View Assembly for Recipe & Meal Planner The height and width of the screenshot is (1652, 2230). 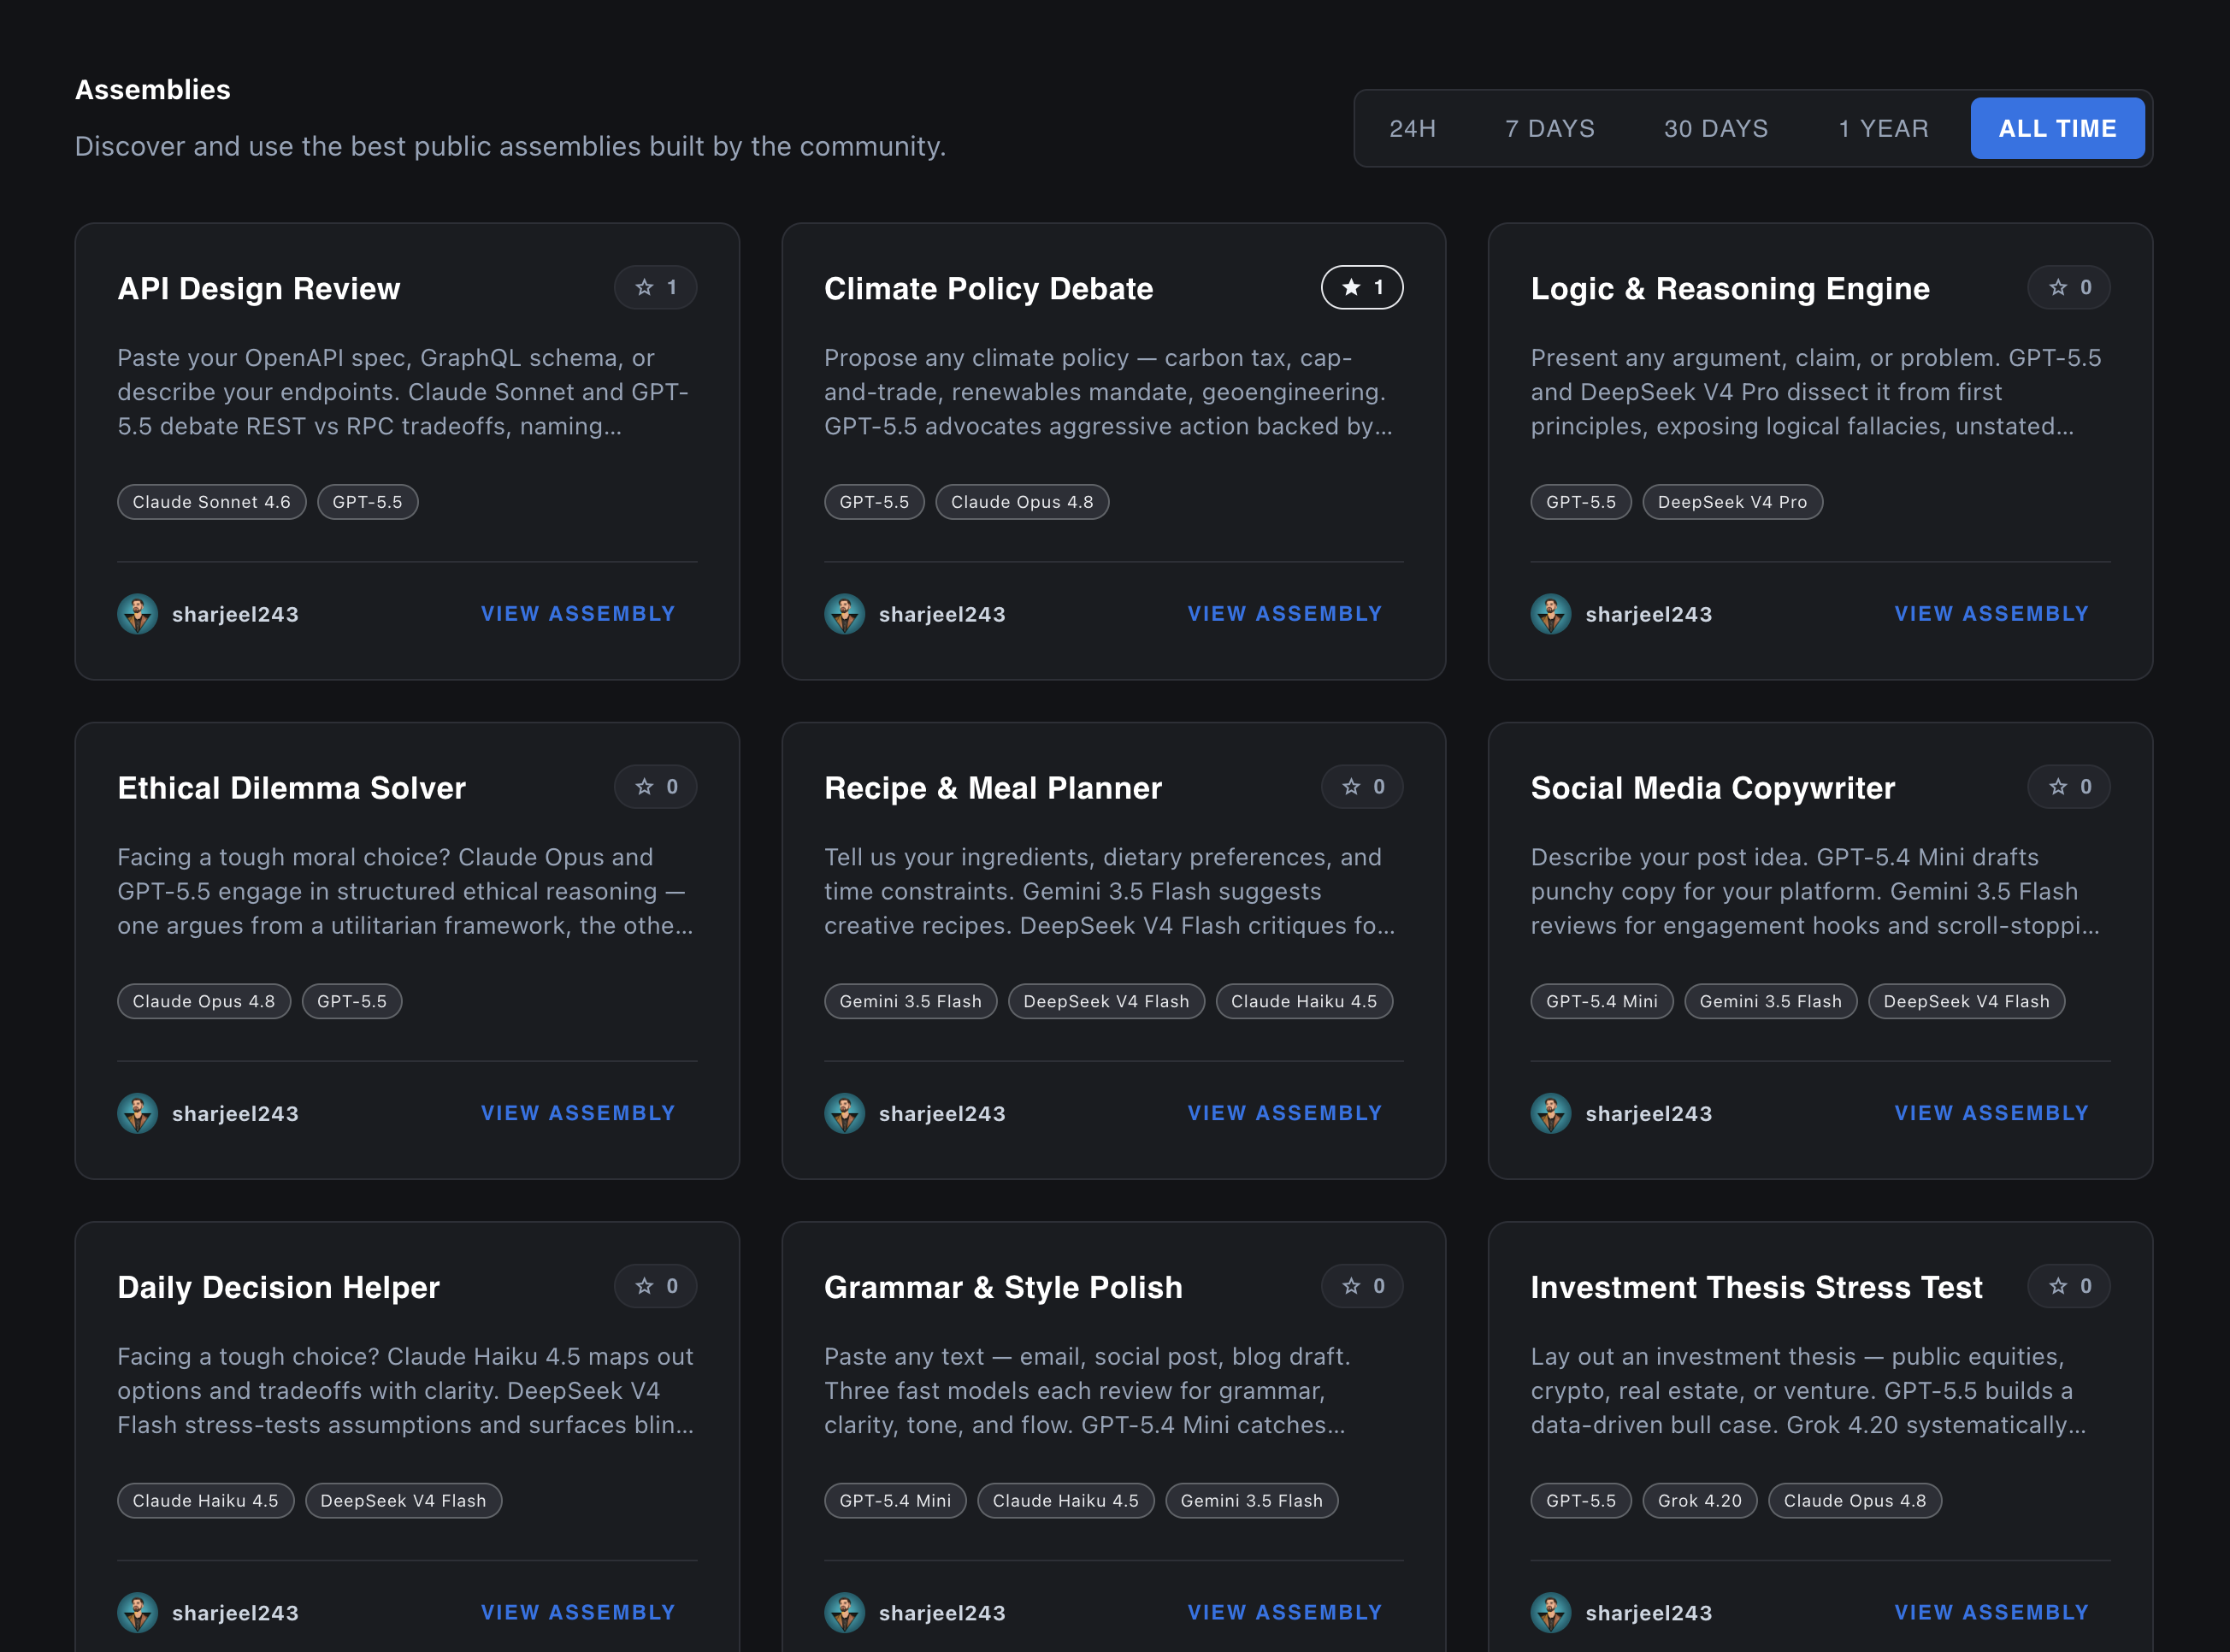[x=1284, y=1113]
